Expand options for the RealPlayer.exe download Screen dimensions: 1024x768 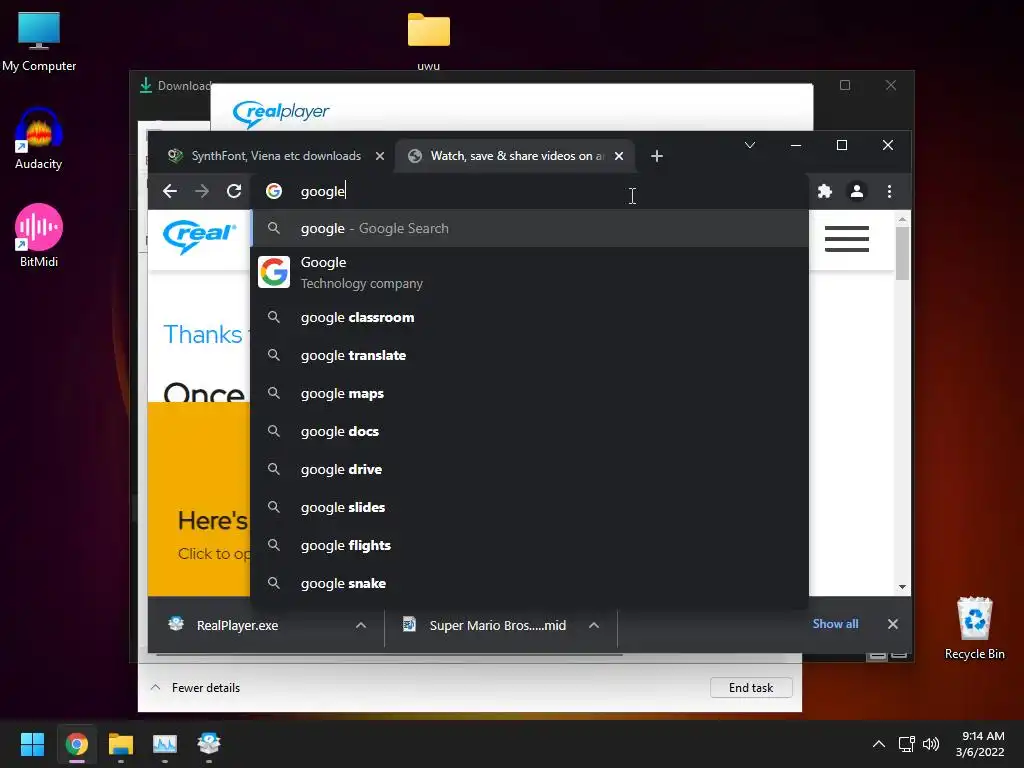360,625
